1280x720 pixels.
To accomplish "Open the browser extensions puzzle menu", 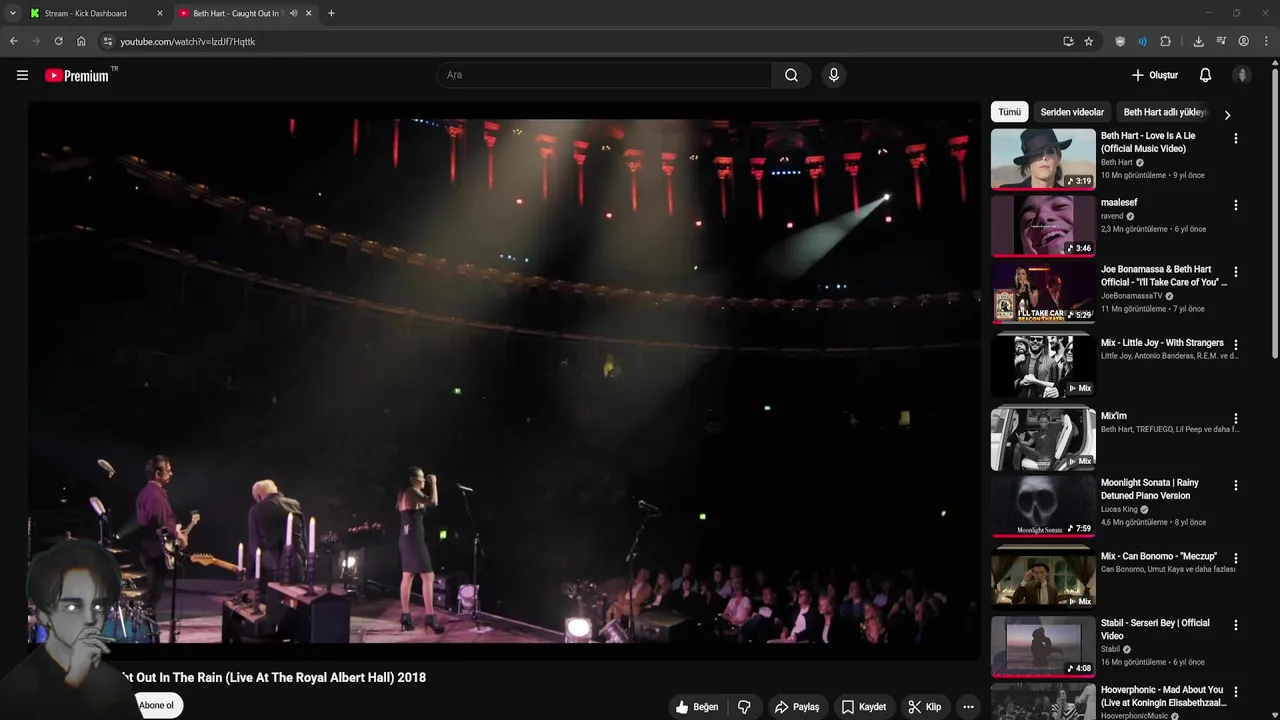I will 1165,41.
